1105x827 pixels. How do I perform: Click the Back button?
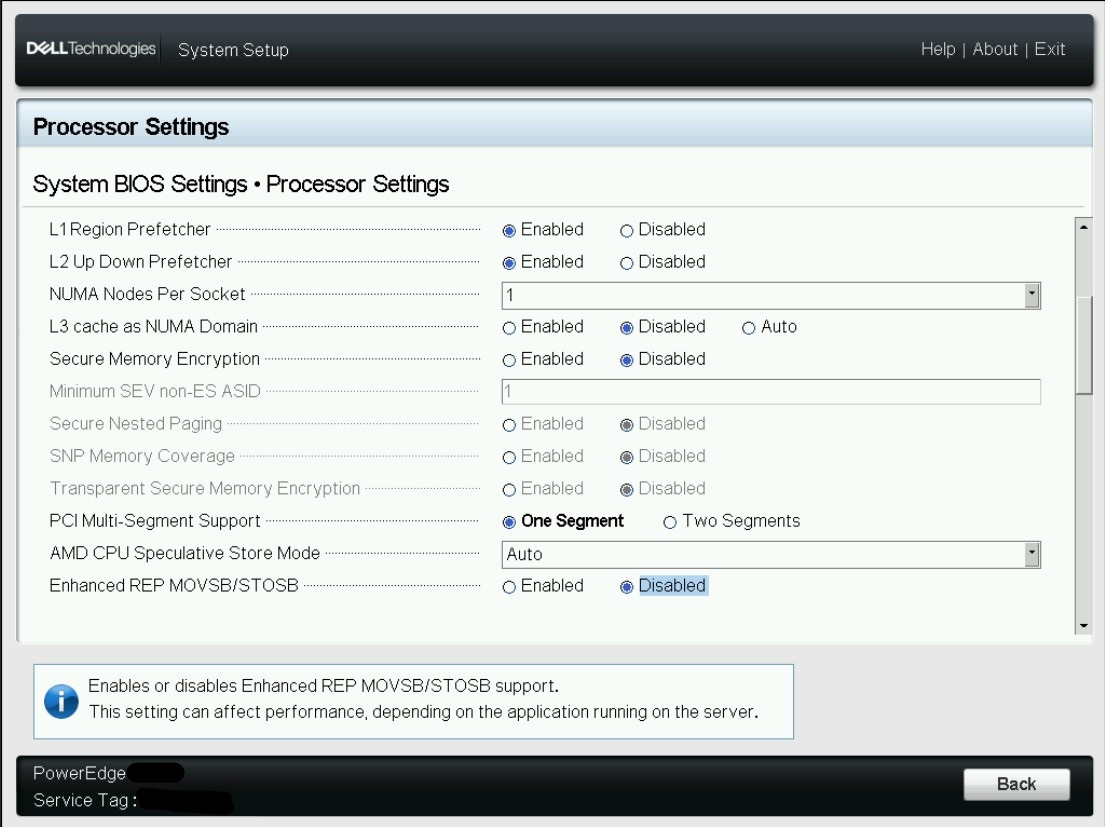1017,785
